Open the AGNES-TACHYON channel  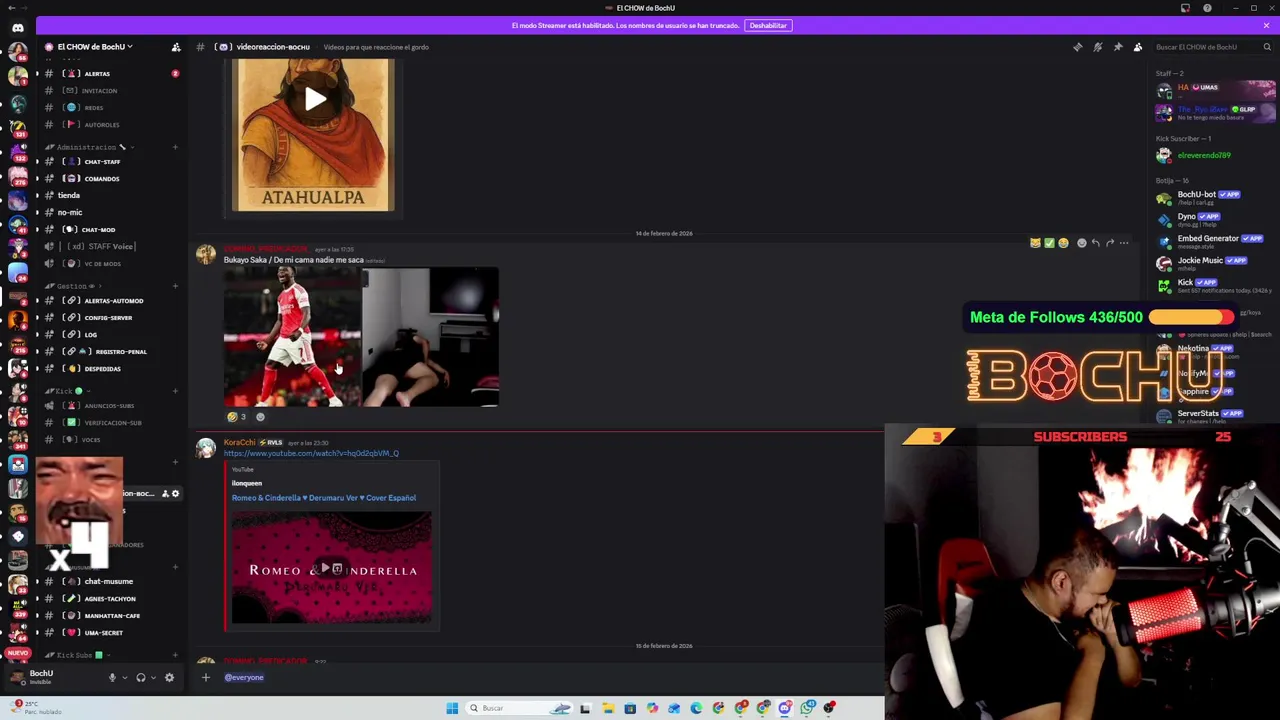(x=110, y=599)
